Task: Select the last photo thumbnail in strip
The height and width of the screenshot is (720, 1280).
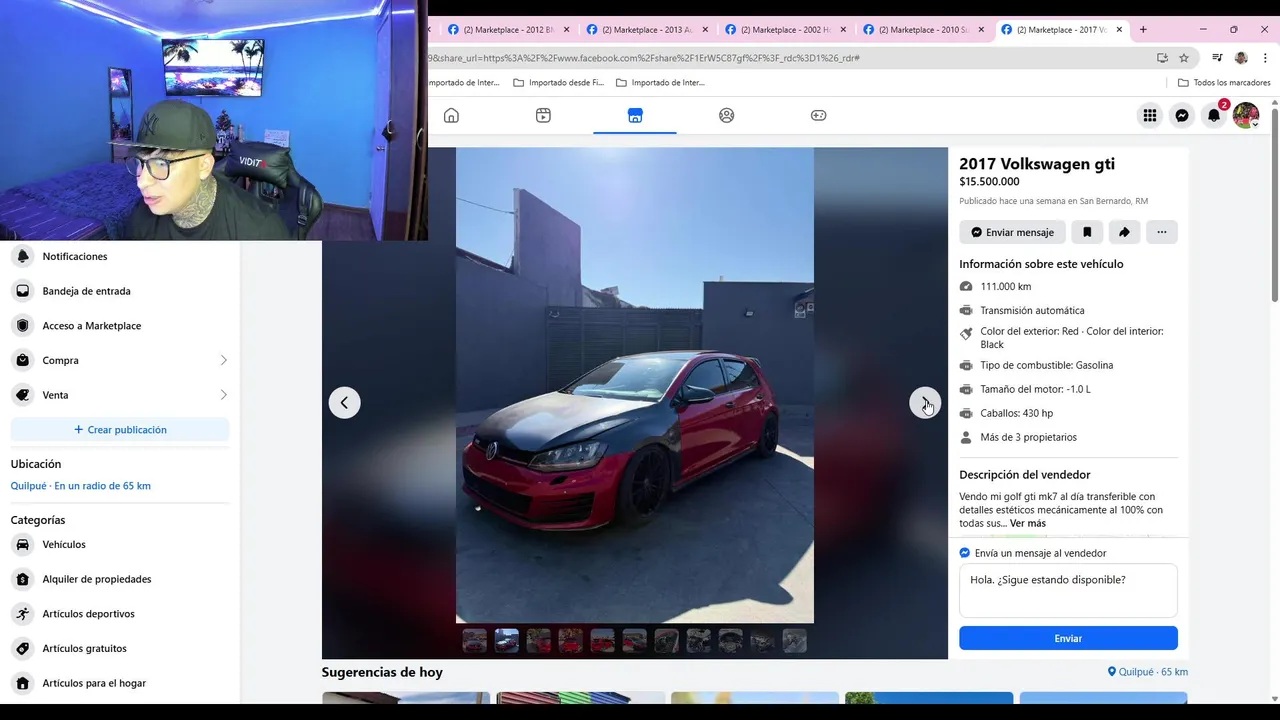Action: [x=795, y=641]
